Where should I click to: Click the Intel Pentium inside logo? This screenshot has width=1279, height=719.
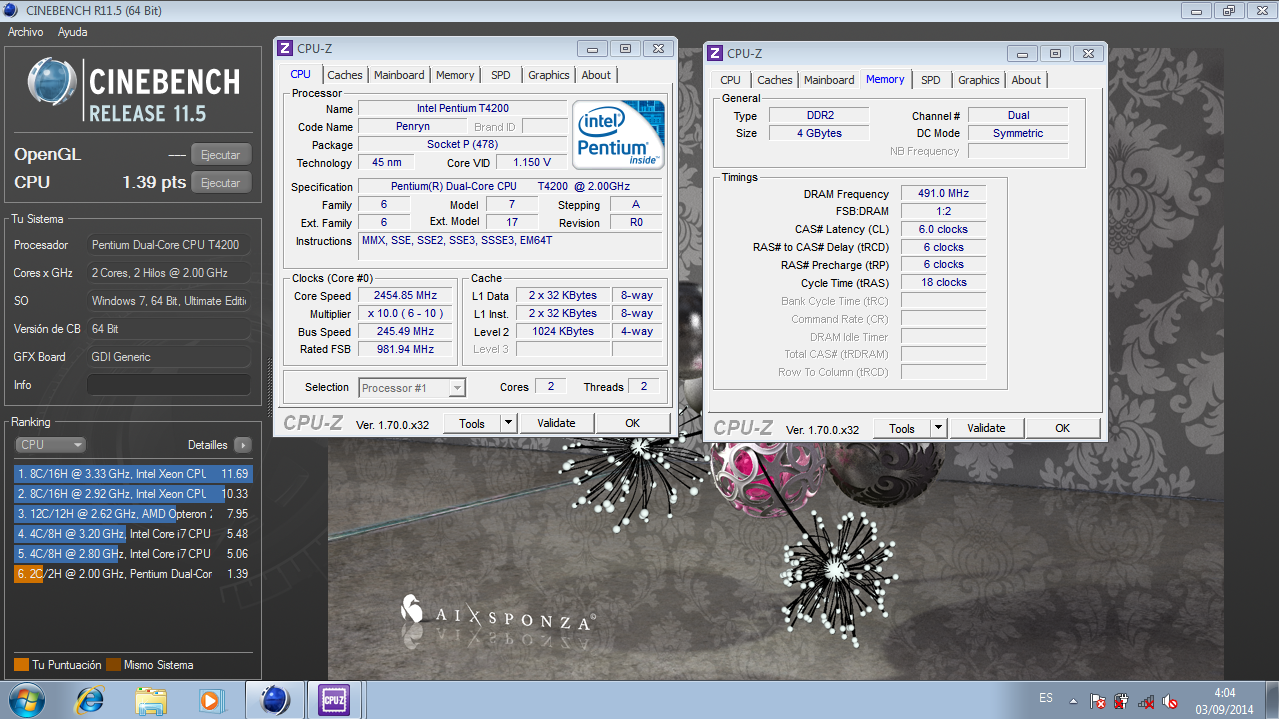(x=619, y=134)
